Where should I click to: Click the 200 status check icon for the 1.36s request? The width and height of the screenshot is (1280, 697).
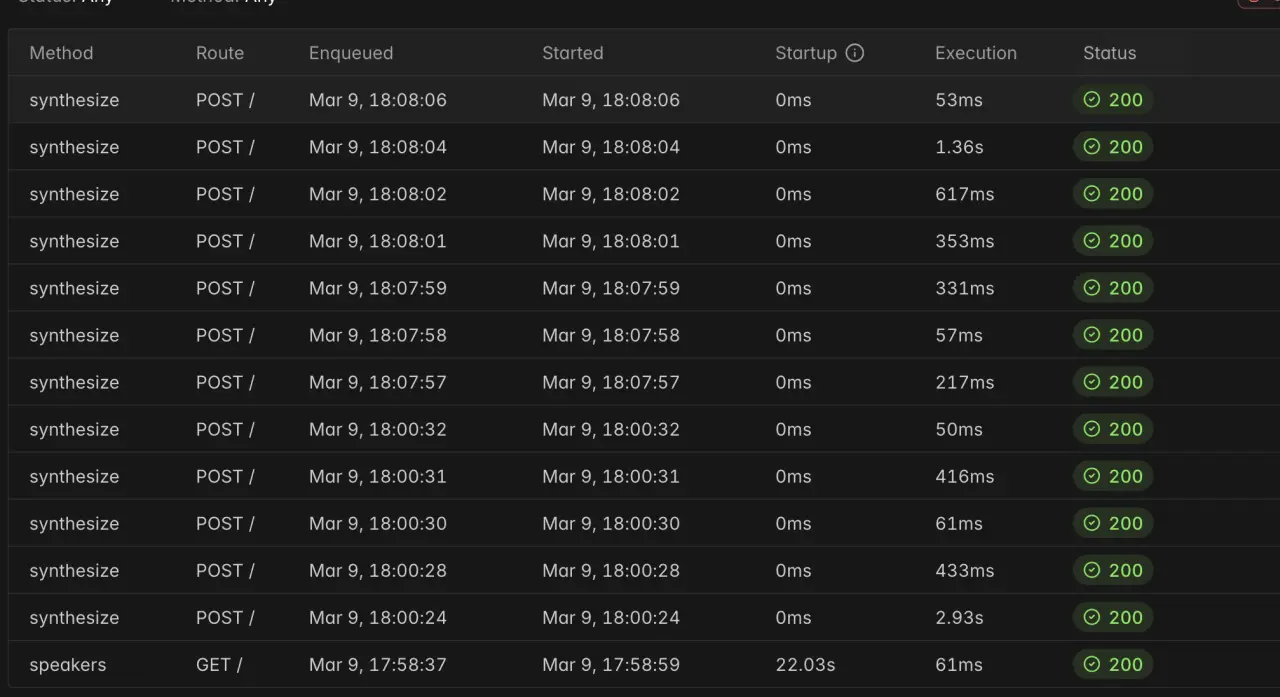(1092, 147)
